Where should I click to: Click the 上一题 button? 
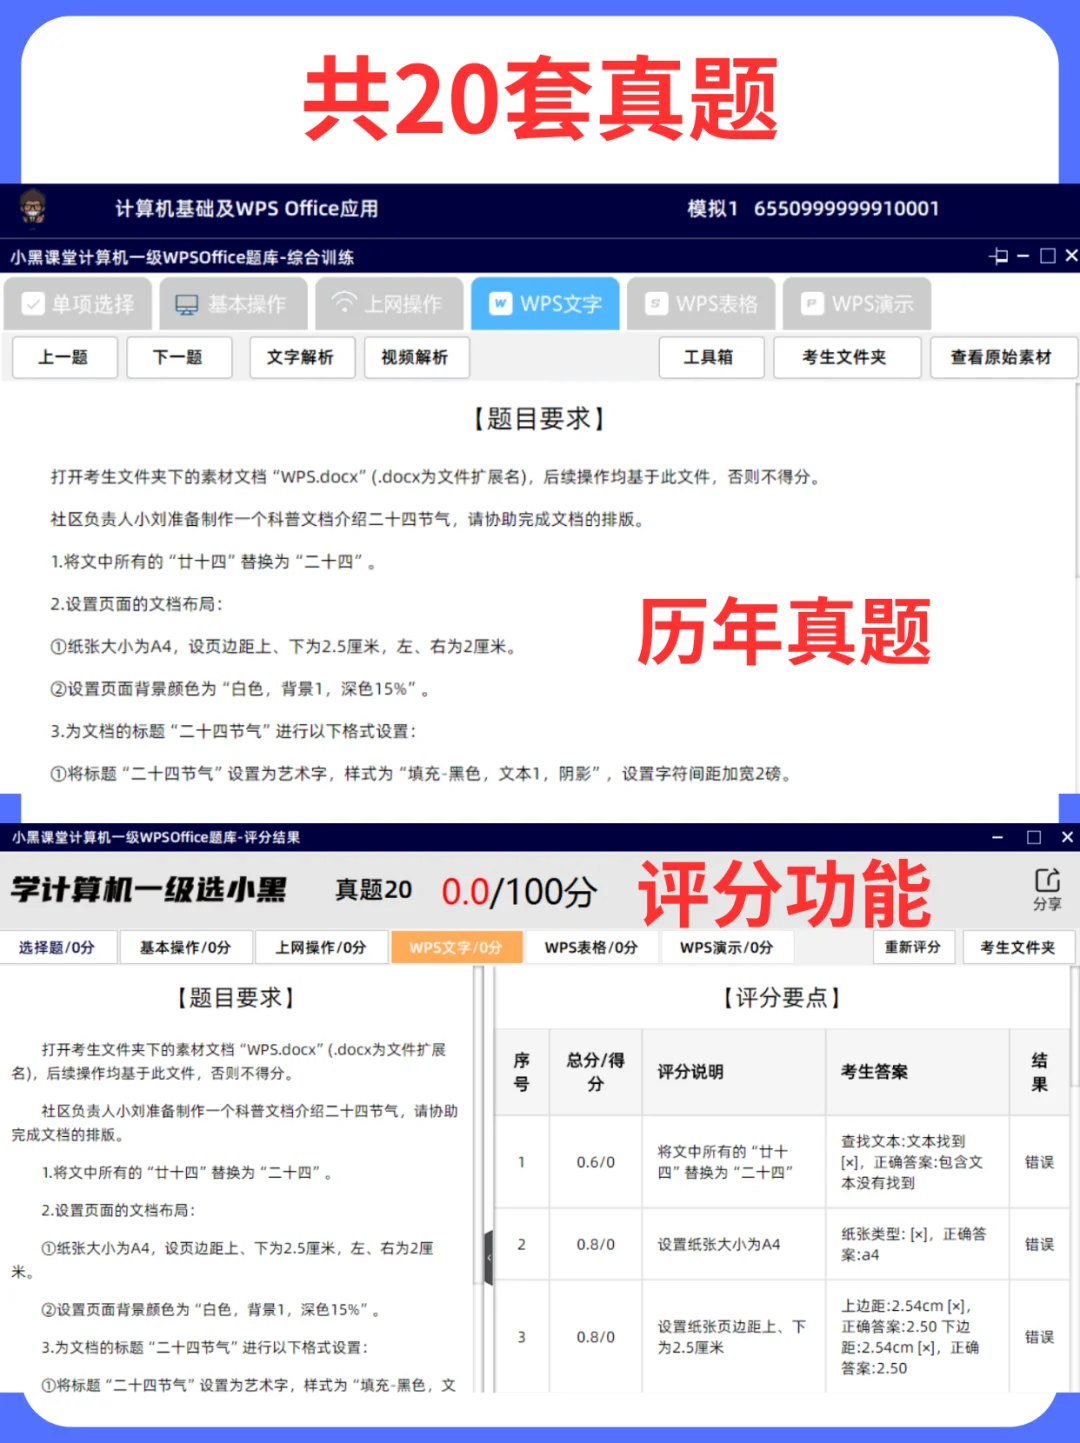tap(64, 357)
